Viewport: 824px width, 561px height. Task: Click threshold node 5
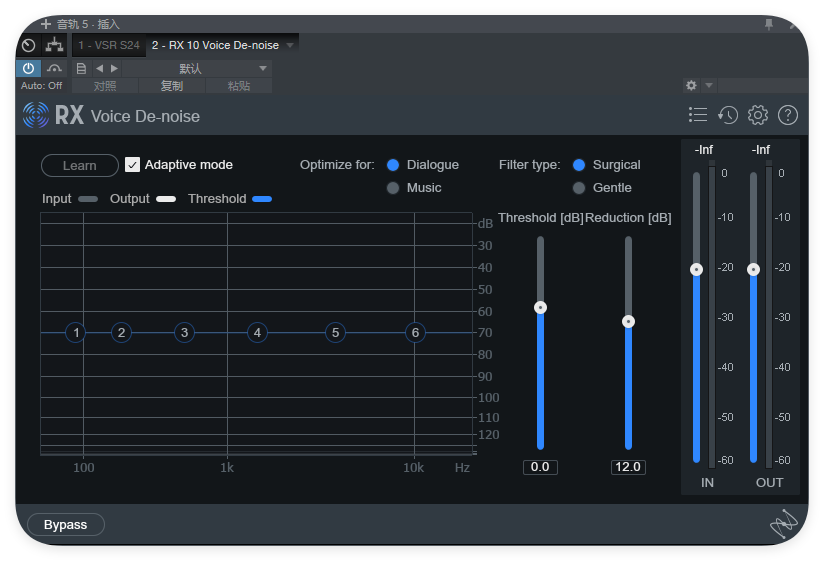(335, 333)
